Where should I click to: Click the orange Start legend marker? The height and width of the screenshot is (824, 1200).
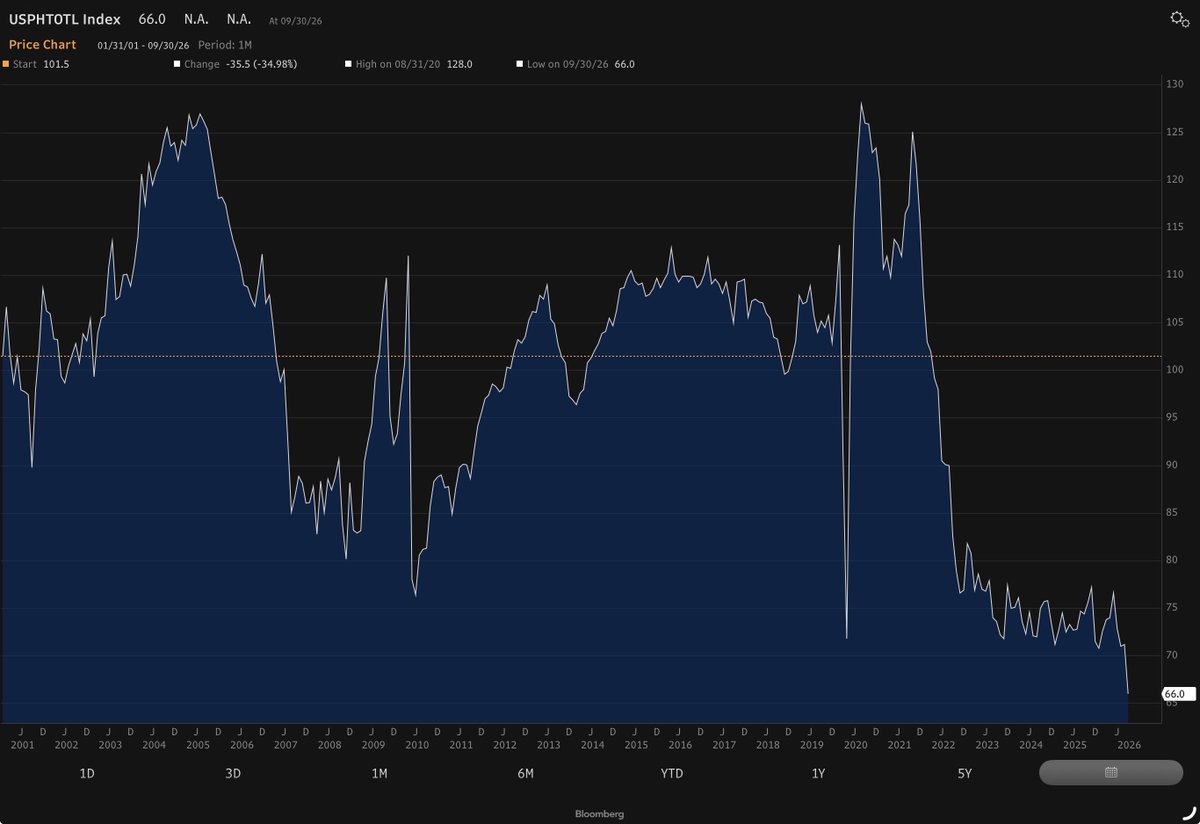pos(5,64)
